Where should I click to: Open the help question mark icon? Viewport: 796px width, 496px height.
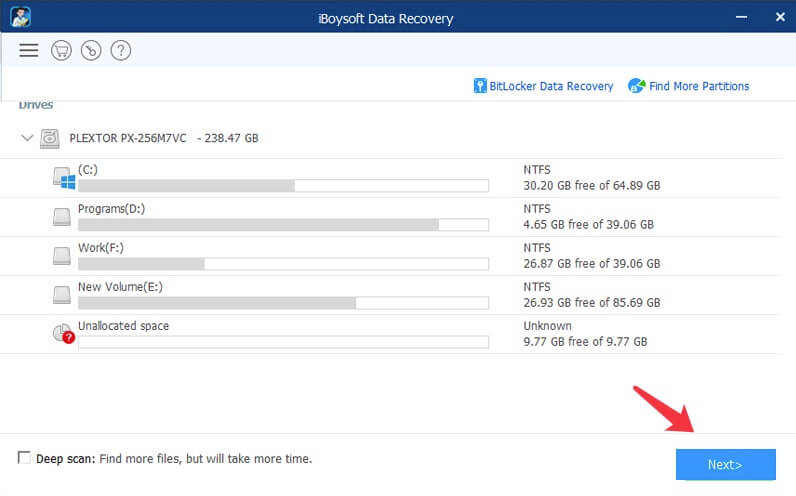click(120, 50)
